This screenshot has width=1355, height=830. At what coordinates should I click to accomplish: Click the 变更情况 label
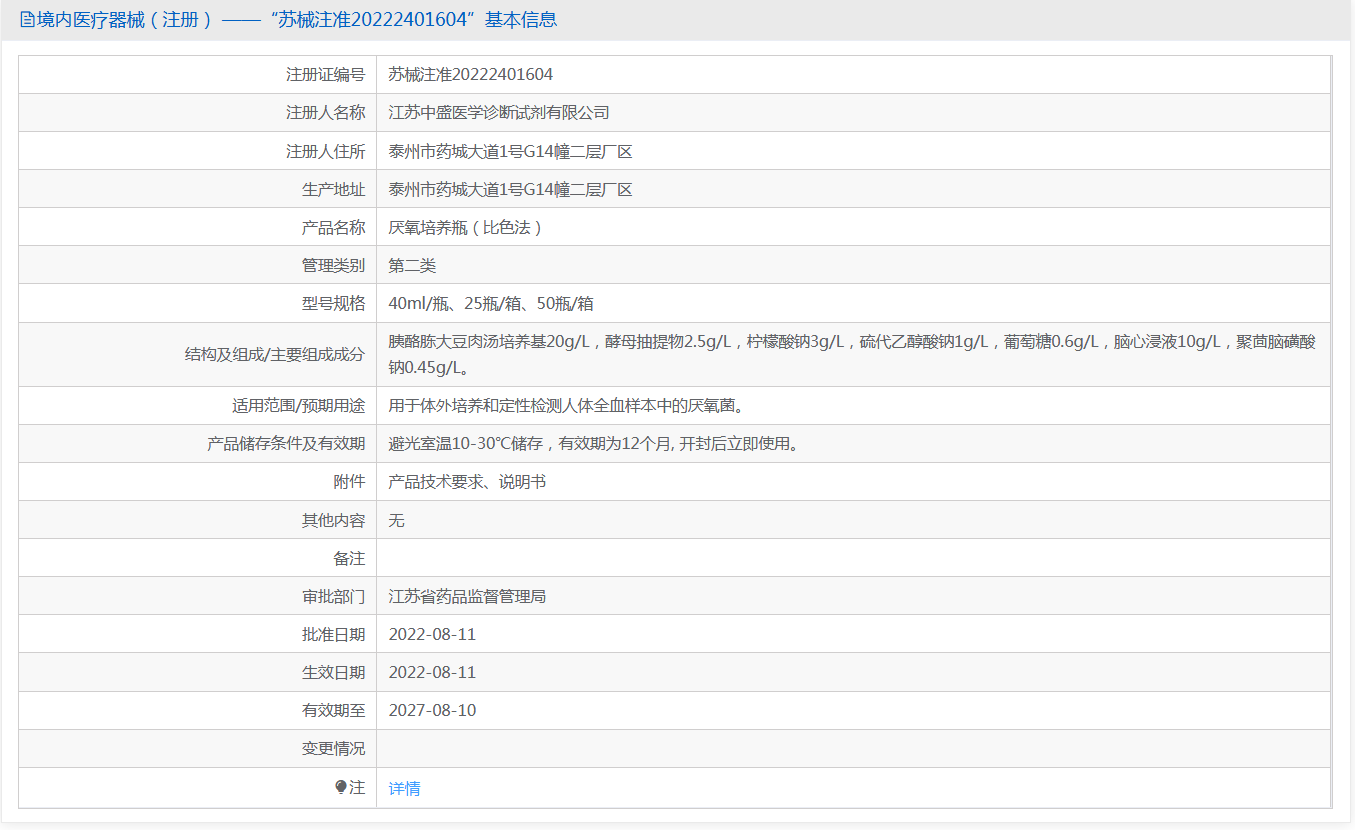click(334, 748)
